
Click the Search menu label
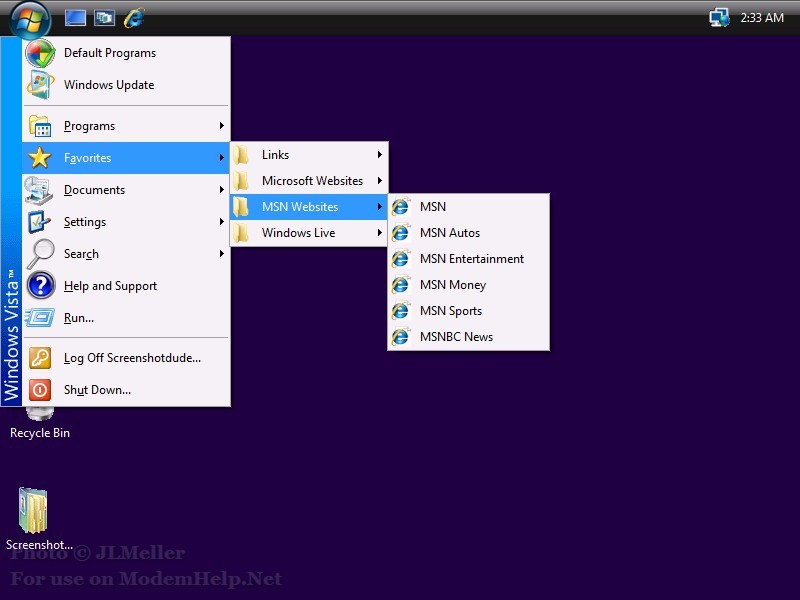coord(81,254)
